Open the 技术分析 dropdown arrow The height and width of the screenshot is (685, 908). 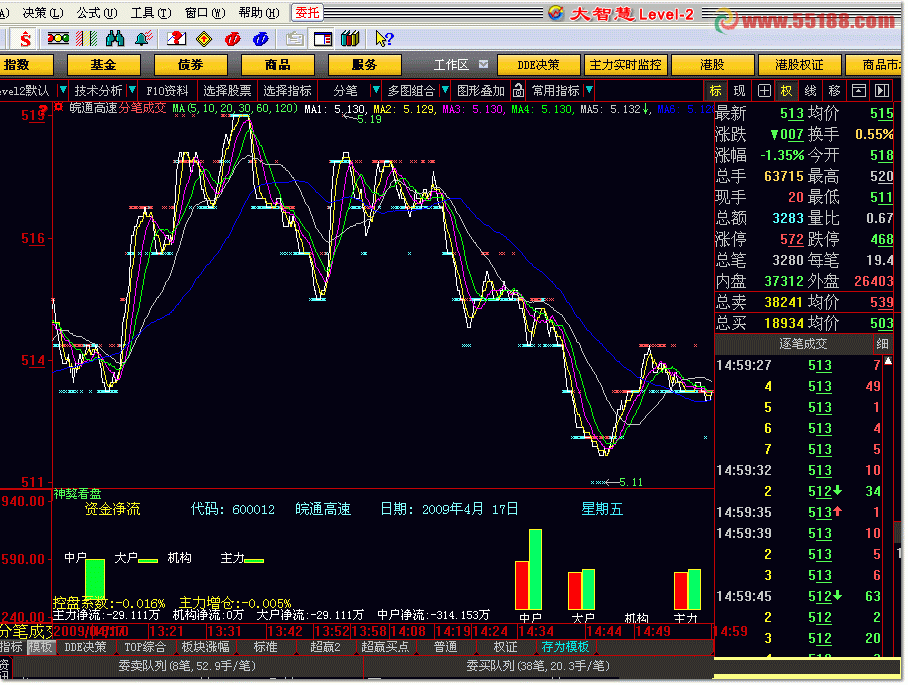point(132,90)
